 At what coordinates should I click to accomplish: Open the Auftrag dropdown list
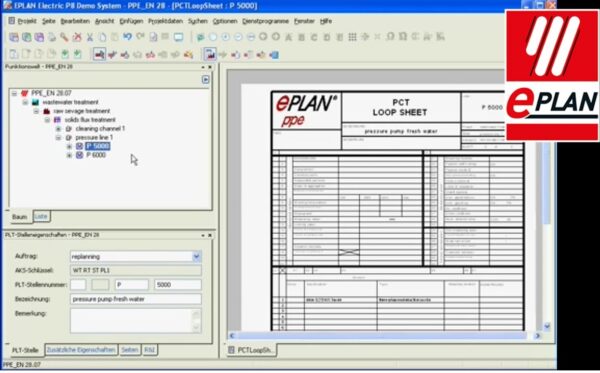196,256
